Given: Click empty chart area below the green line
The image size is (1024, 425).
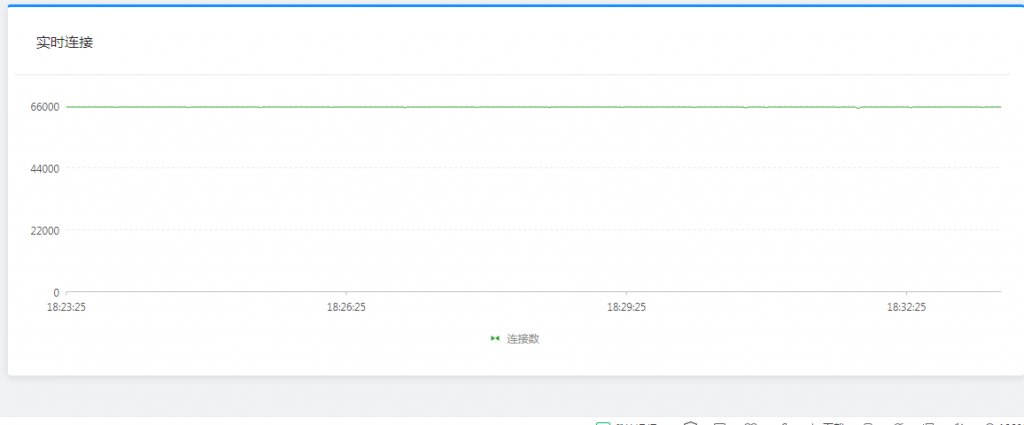Looking at the screenshot, I should tap(500, 200).
